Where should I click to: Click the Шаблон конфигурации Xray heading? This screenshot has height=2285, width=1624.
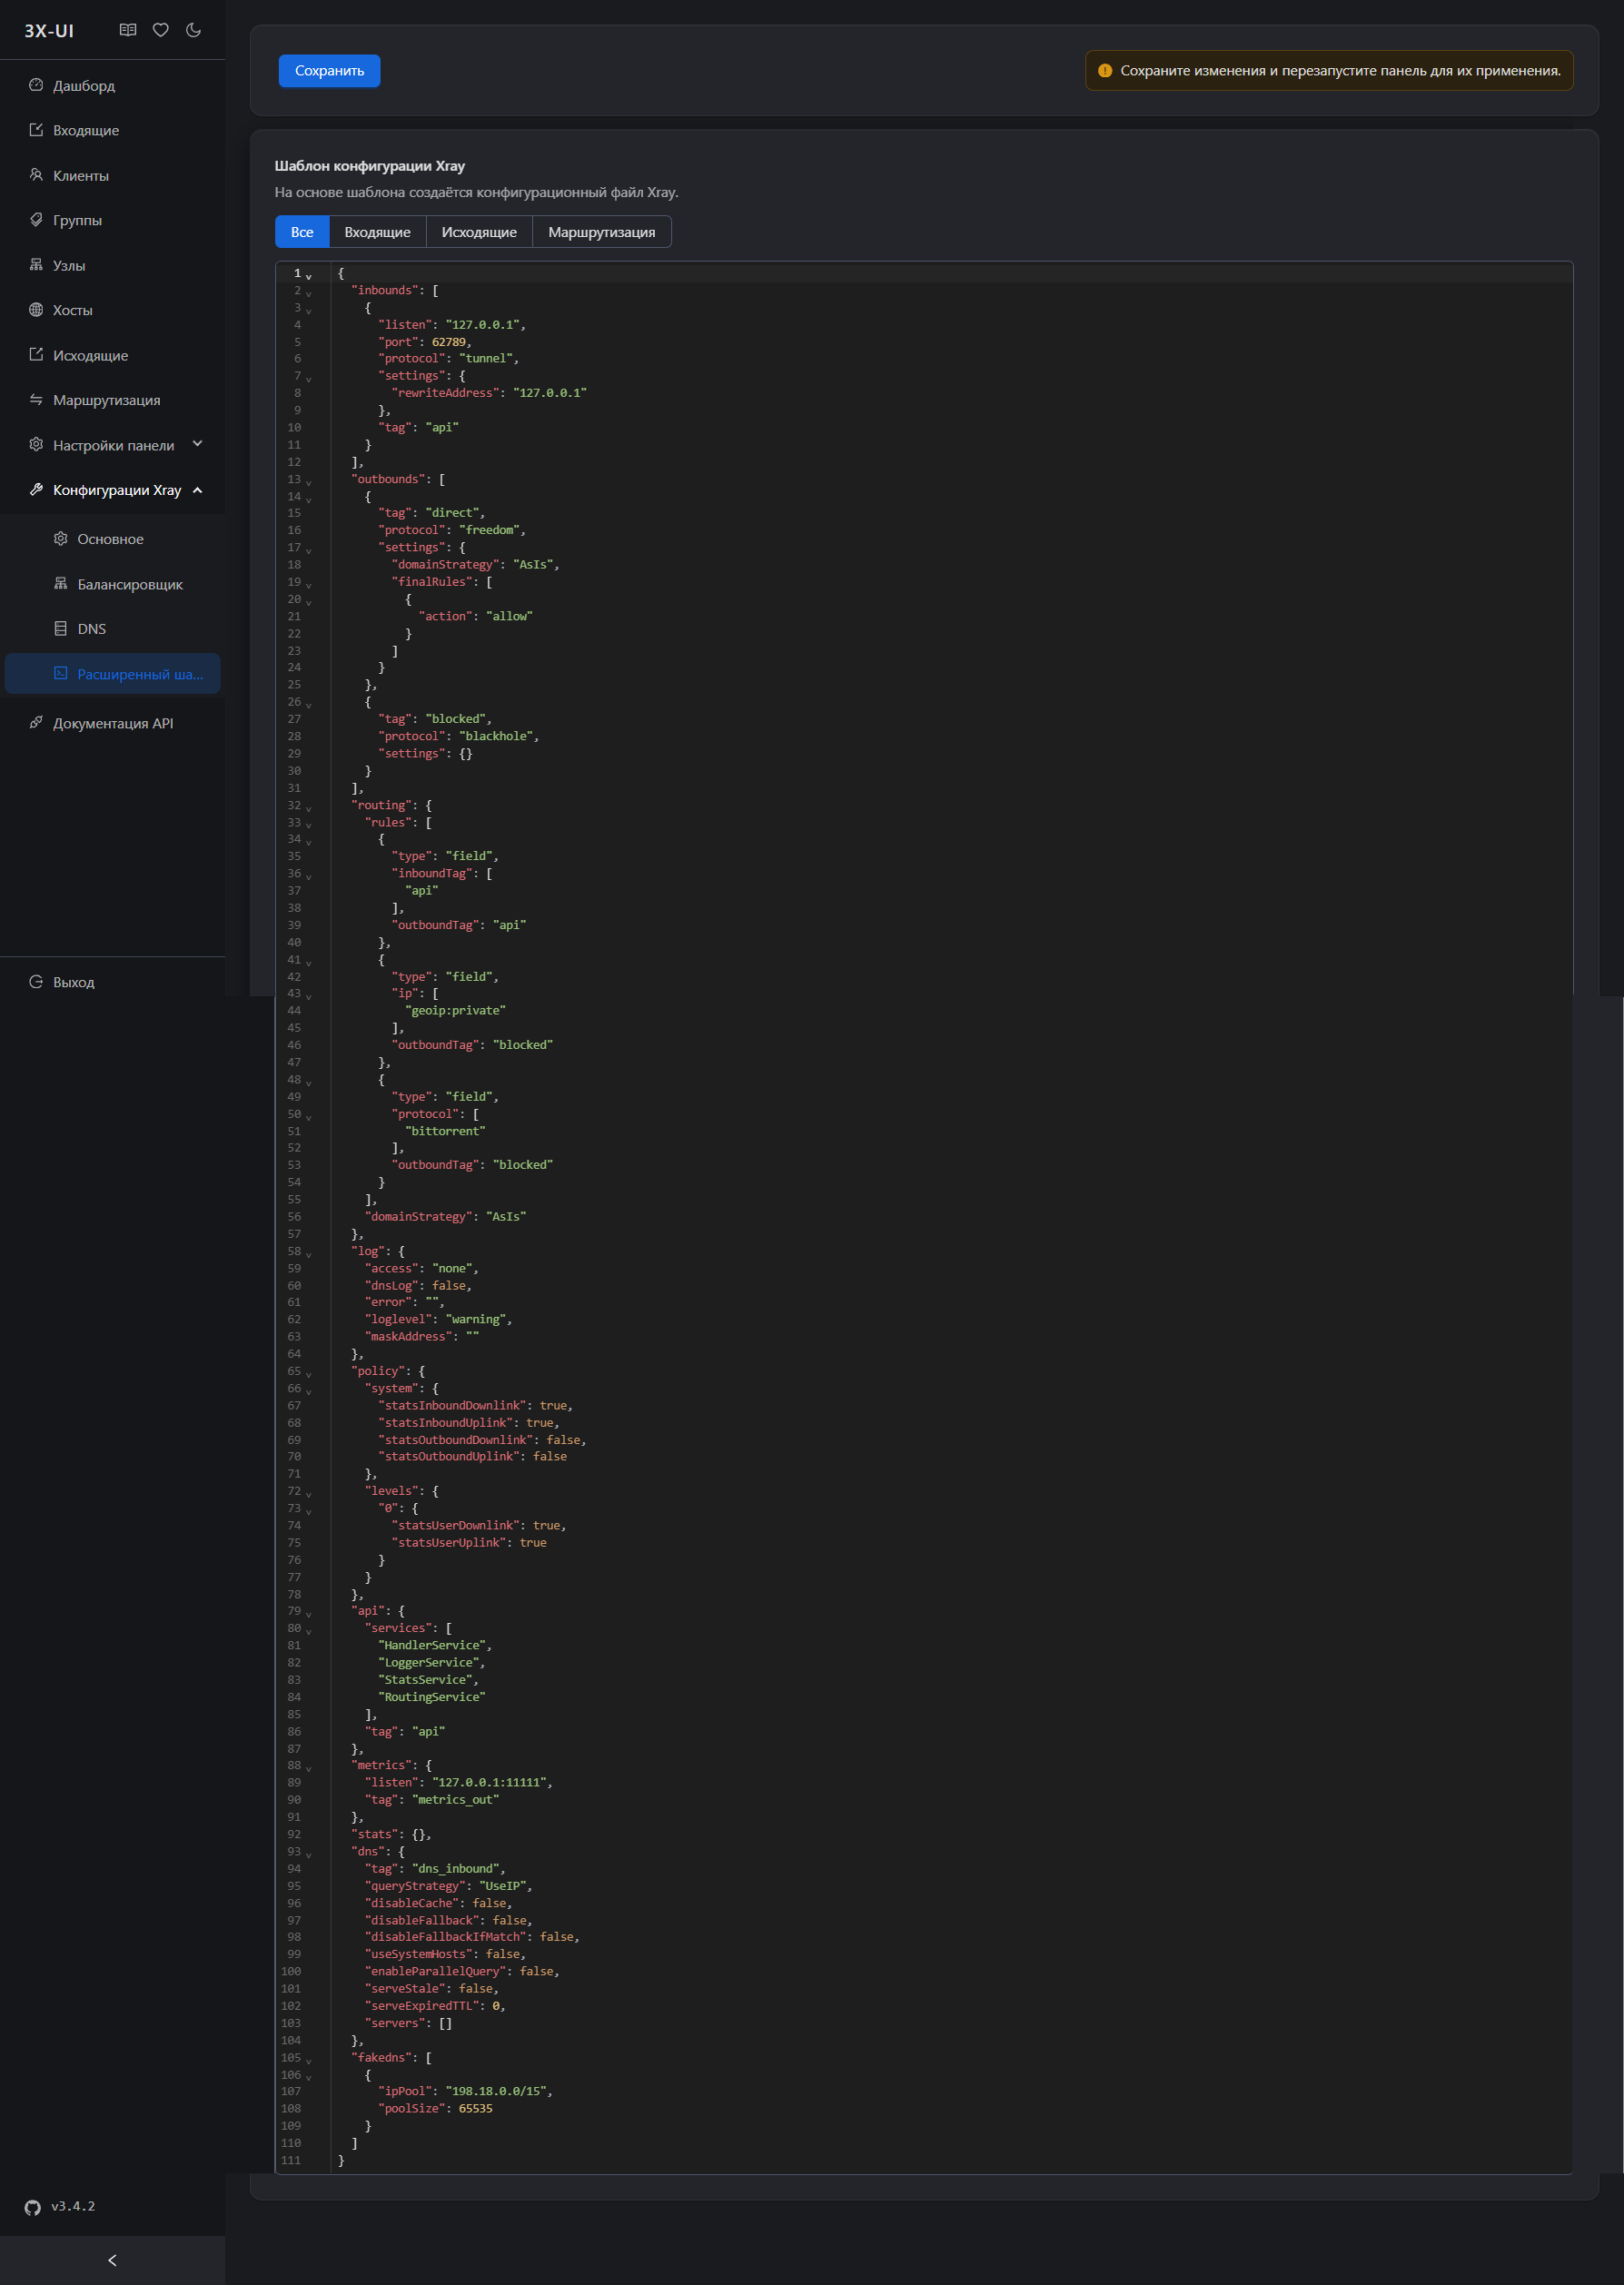pos(370,166)
